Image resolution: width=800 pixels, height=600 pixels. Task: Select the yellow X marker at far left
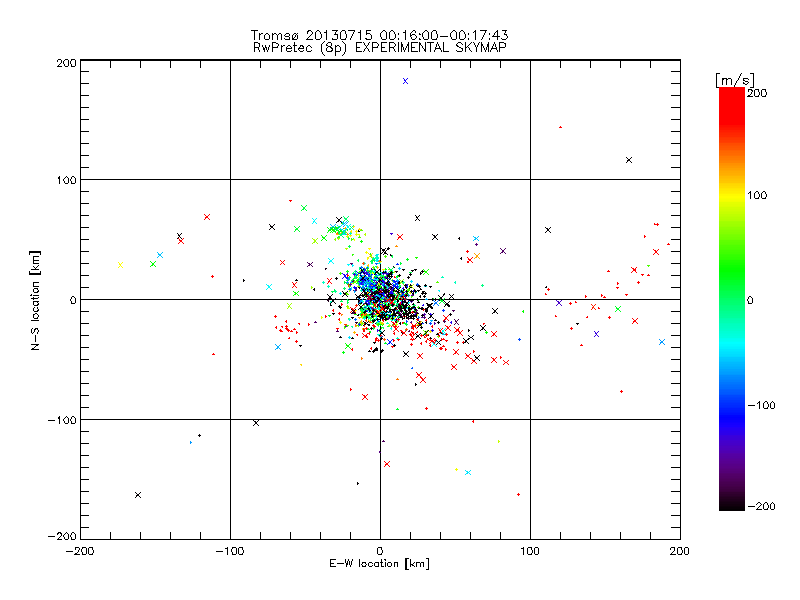coord(120,265)
